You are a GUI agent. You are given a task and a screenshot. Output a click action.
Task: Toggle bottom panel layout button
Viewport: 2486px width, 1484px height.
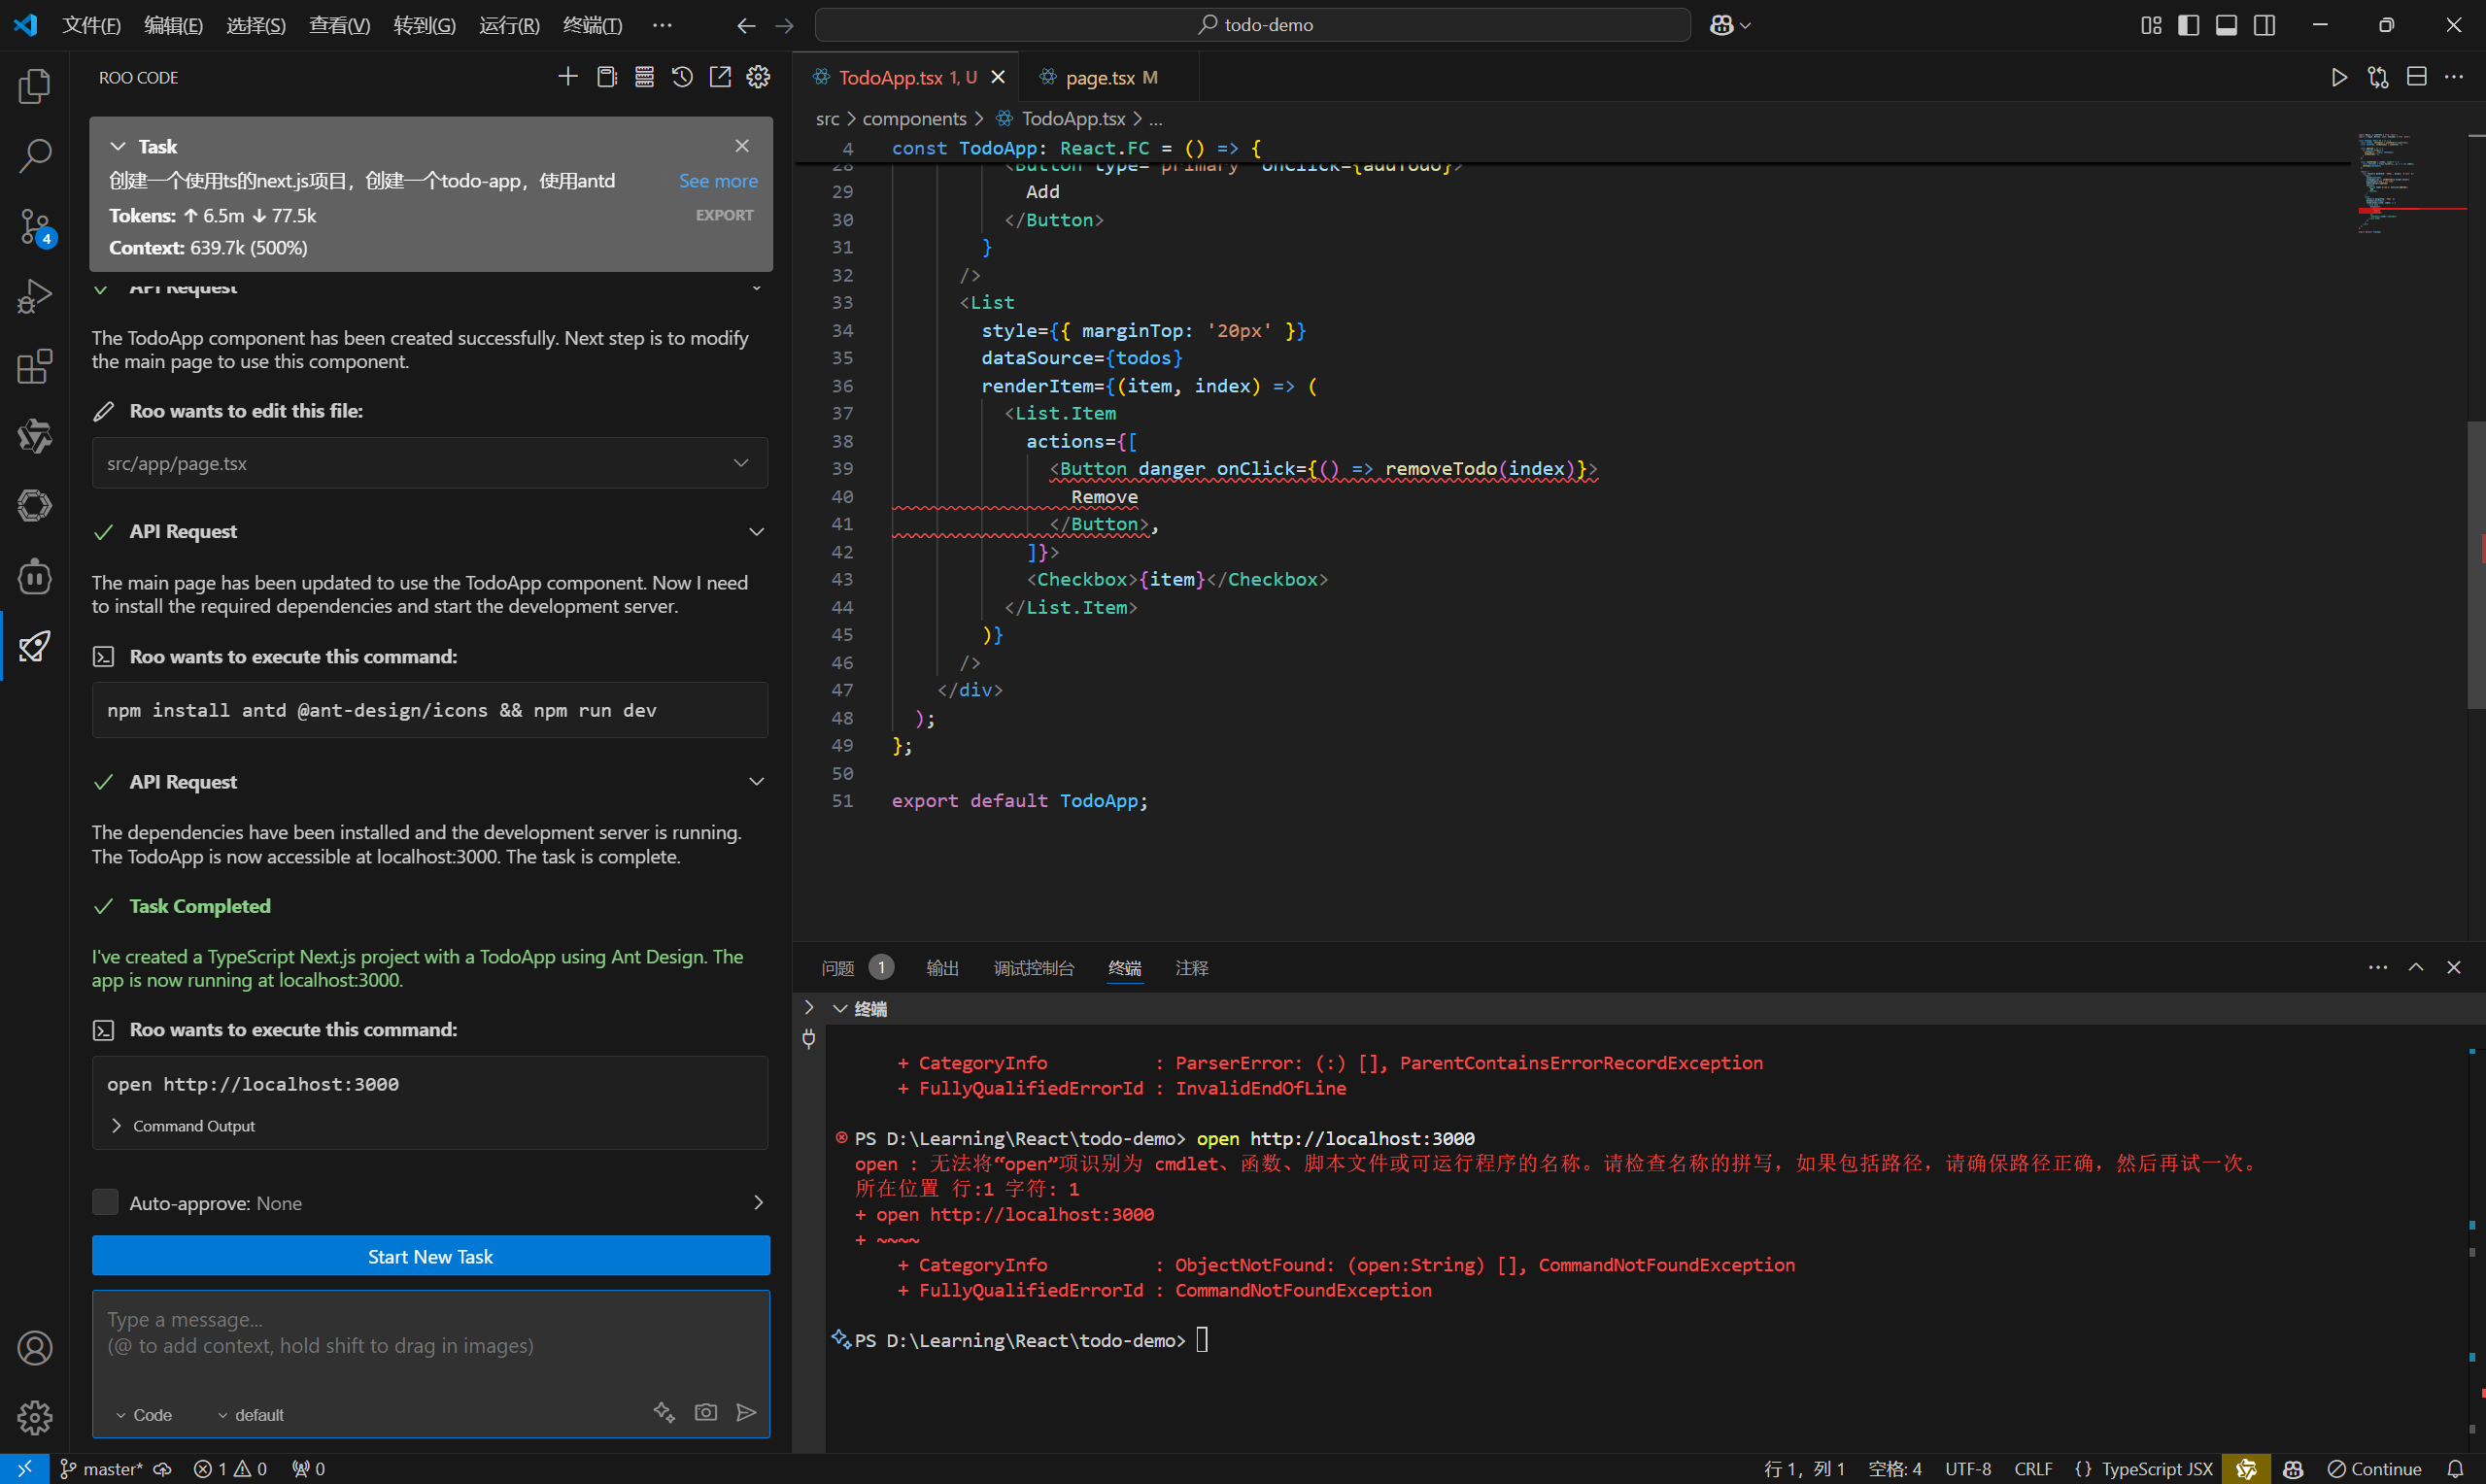[2226, 25]
